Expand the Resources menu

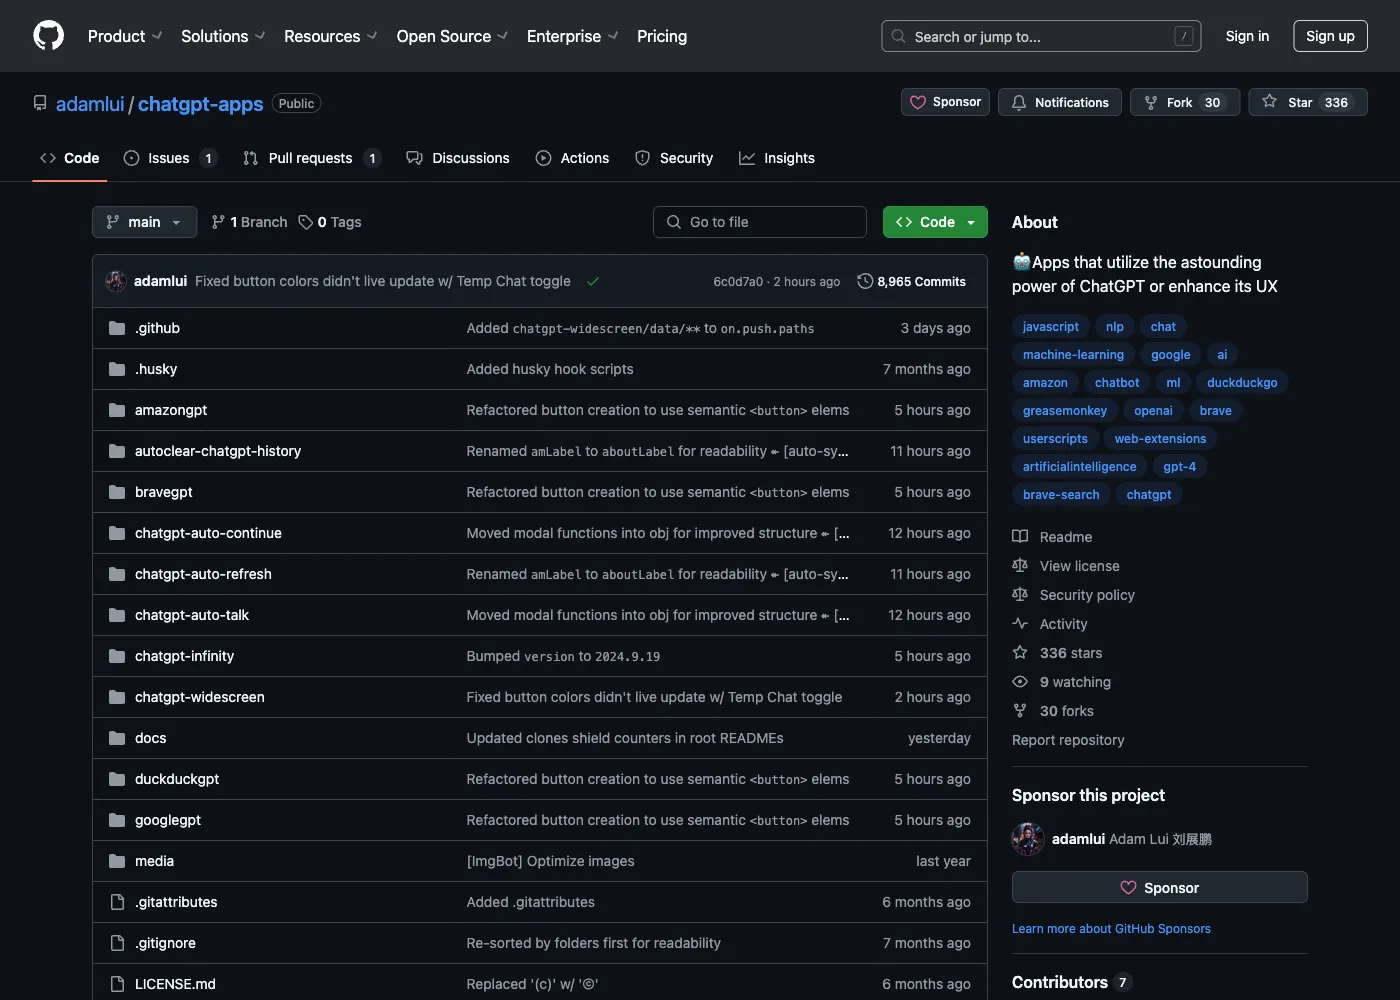(331, 36)
